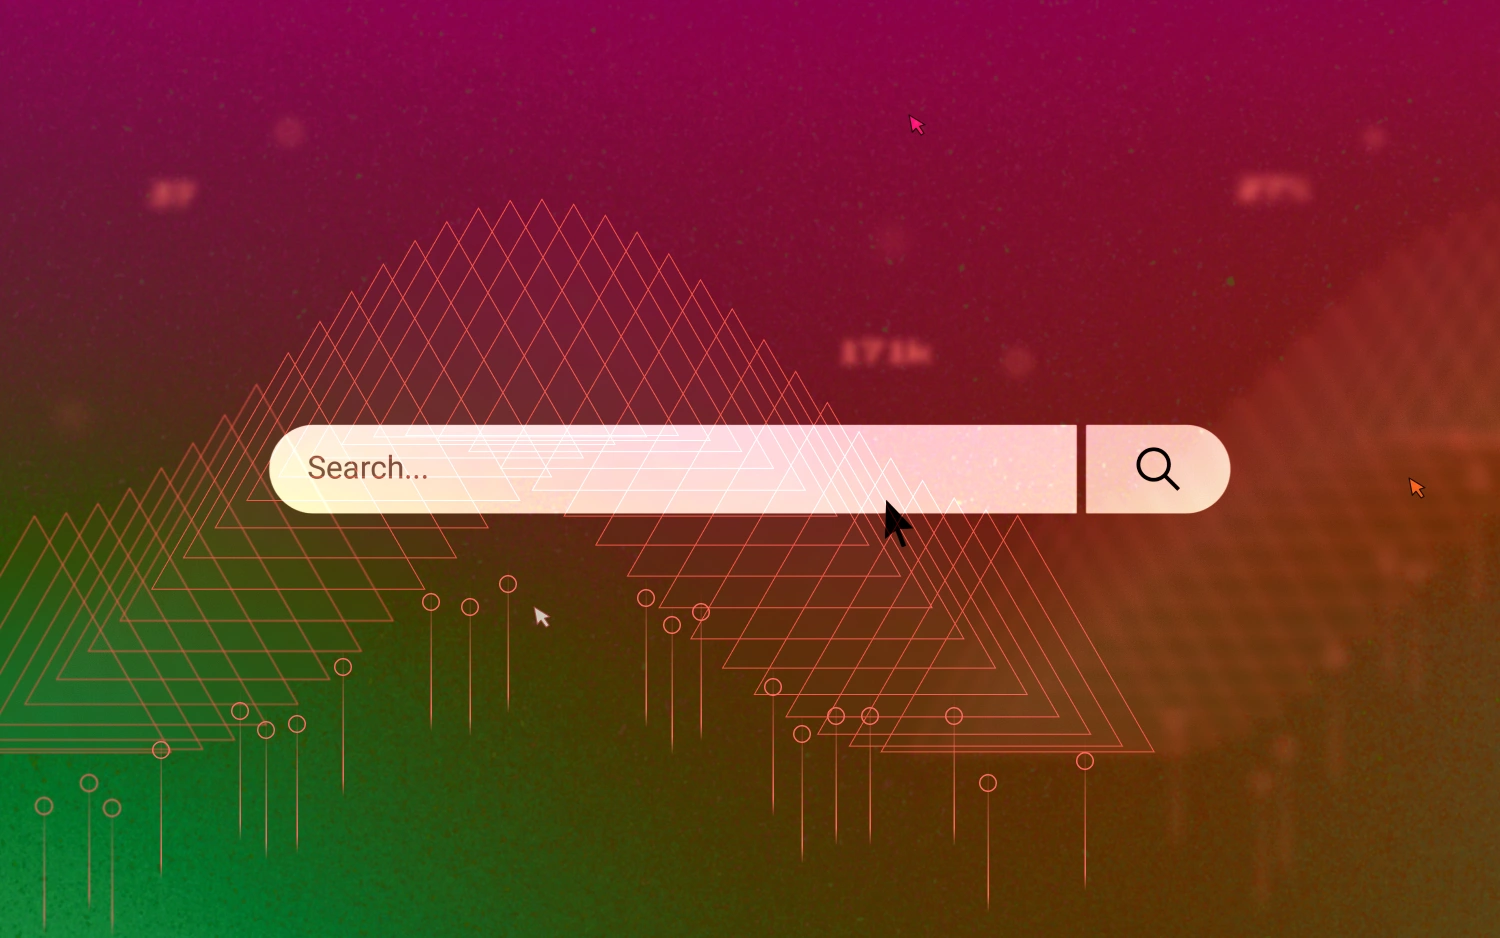Click the blurred 47% label

[1273, 189]
